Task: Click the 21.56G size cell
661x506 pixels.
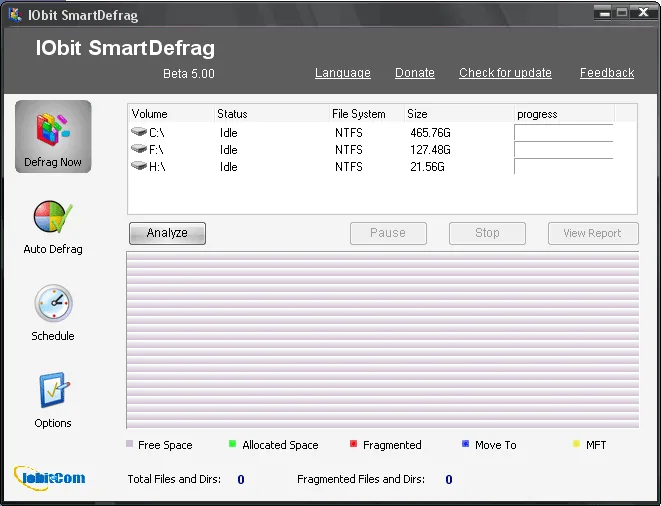Action: (427, 167)
